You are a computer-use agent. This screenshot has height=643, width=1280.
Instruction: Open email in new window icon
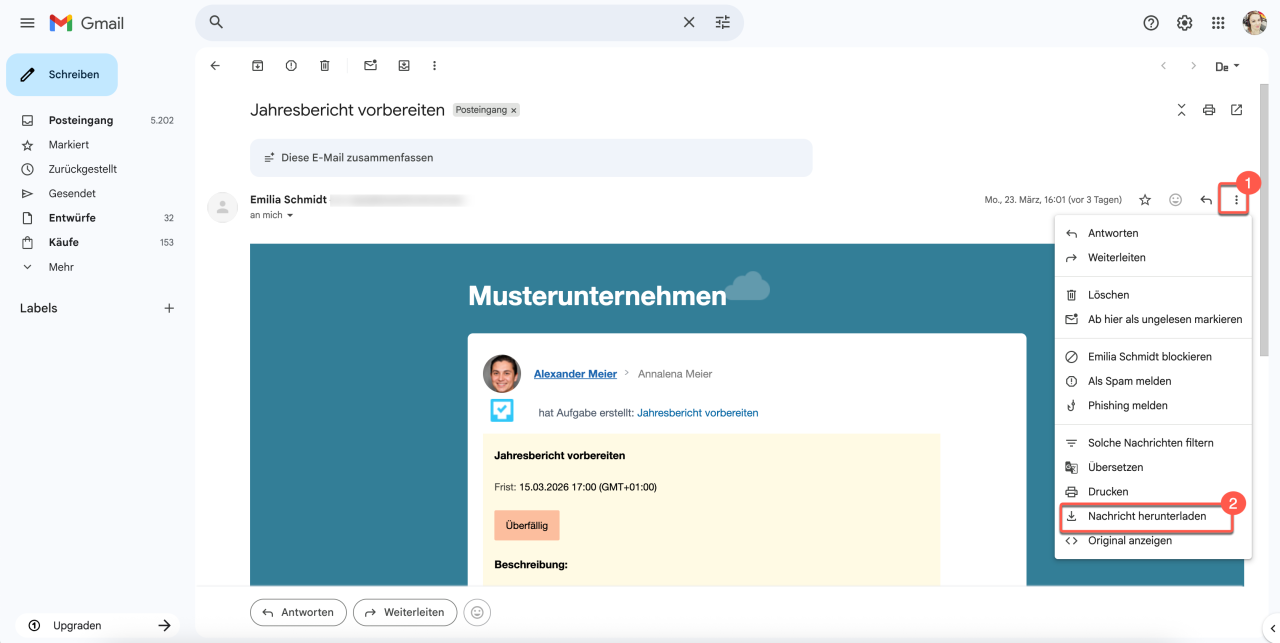[1237, 110]
